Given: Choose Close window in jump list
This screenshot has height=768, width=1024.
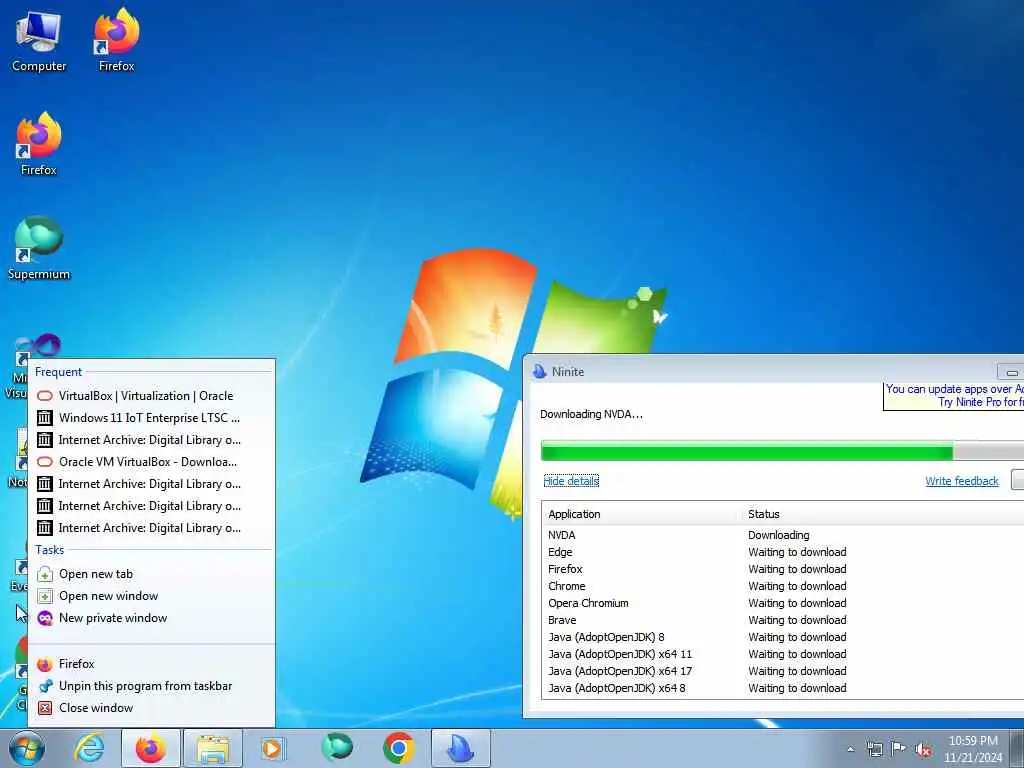Looking at the screenshot, I should point(151,708).
